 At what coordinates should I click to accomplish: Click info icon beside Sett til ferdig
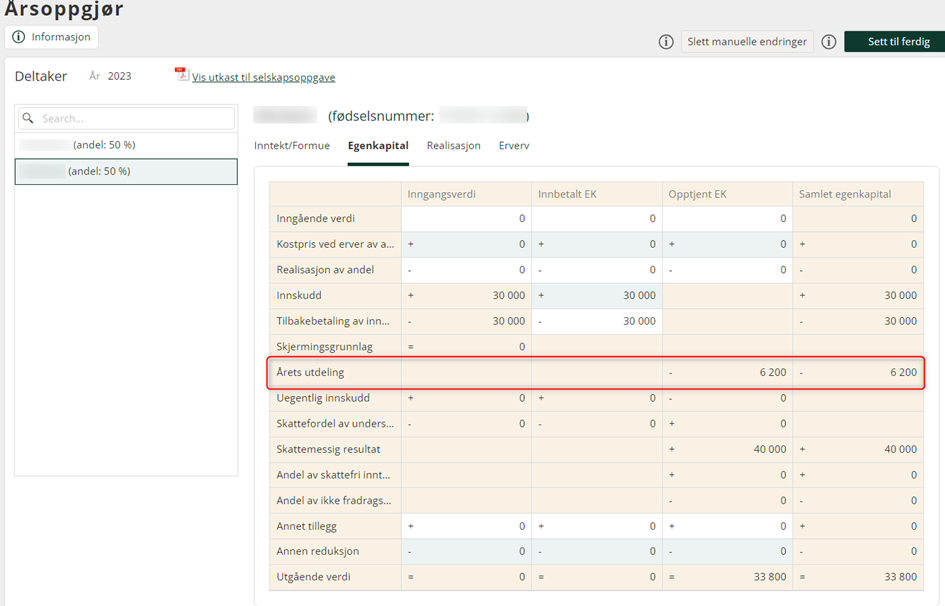(x=829, y=42)
